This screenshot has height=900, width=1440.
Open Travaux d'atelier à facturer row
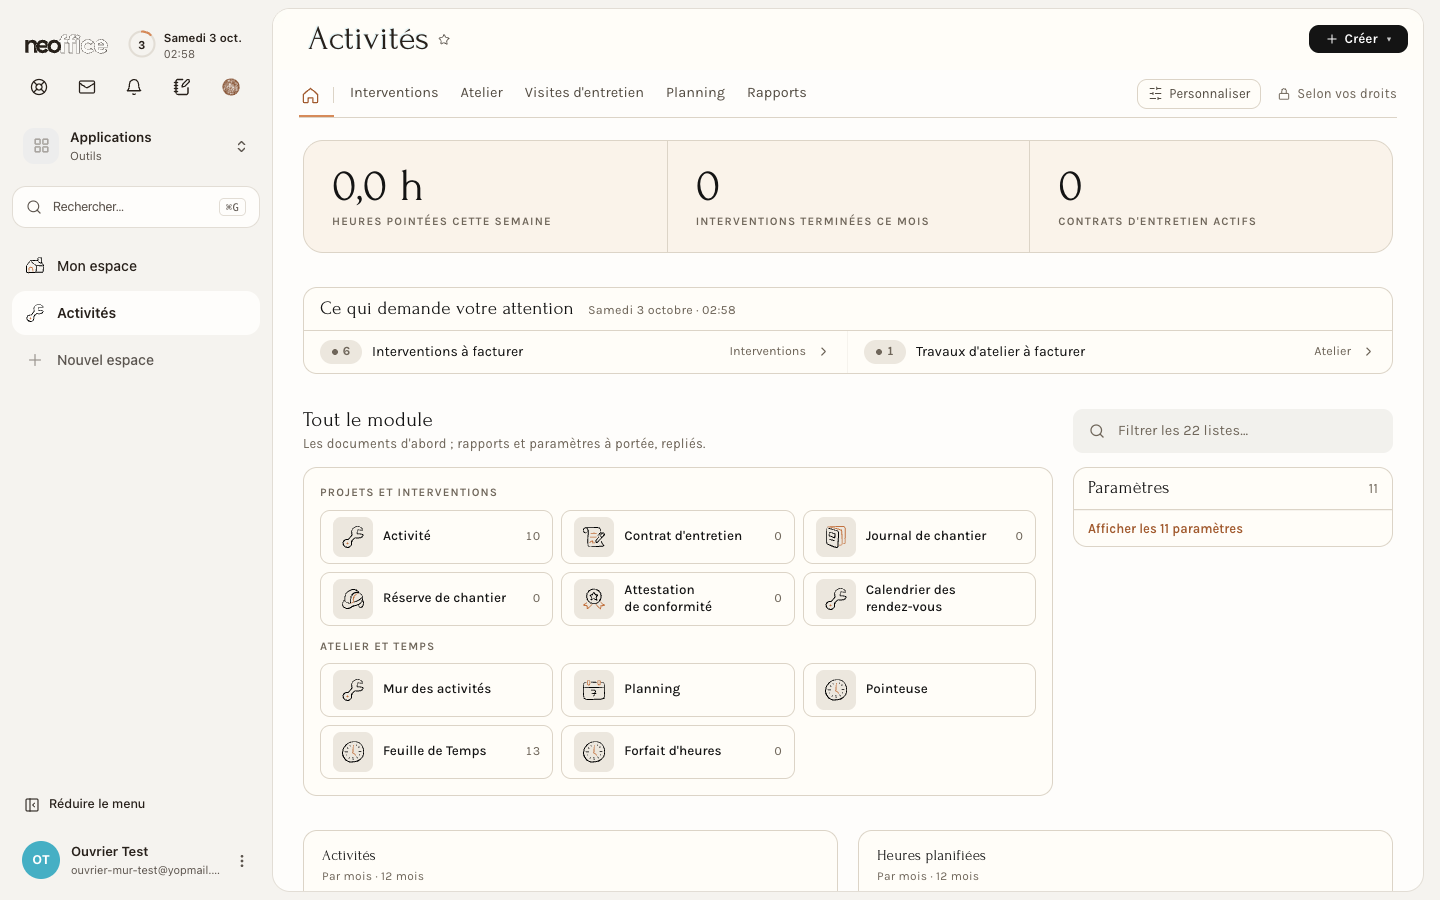coord(1120,352)
